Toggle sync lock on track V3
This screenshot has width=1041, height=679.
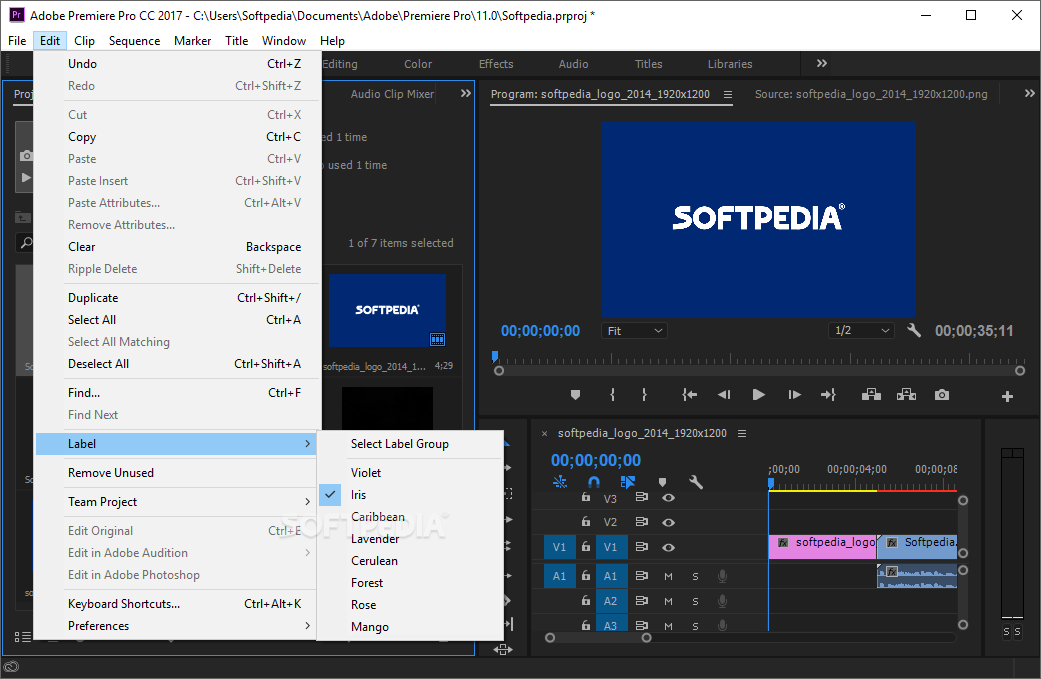pos(641,497)
